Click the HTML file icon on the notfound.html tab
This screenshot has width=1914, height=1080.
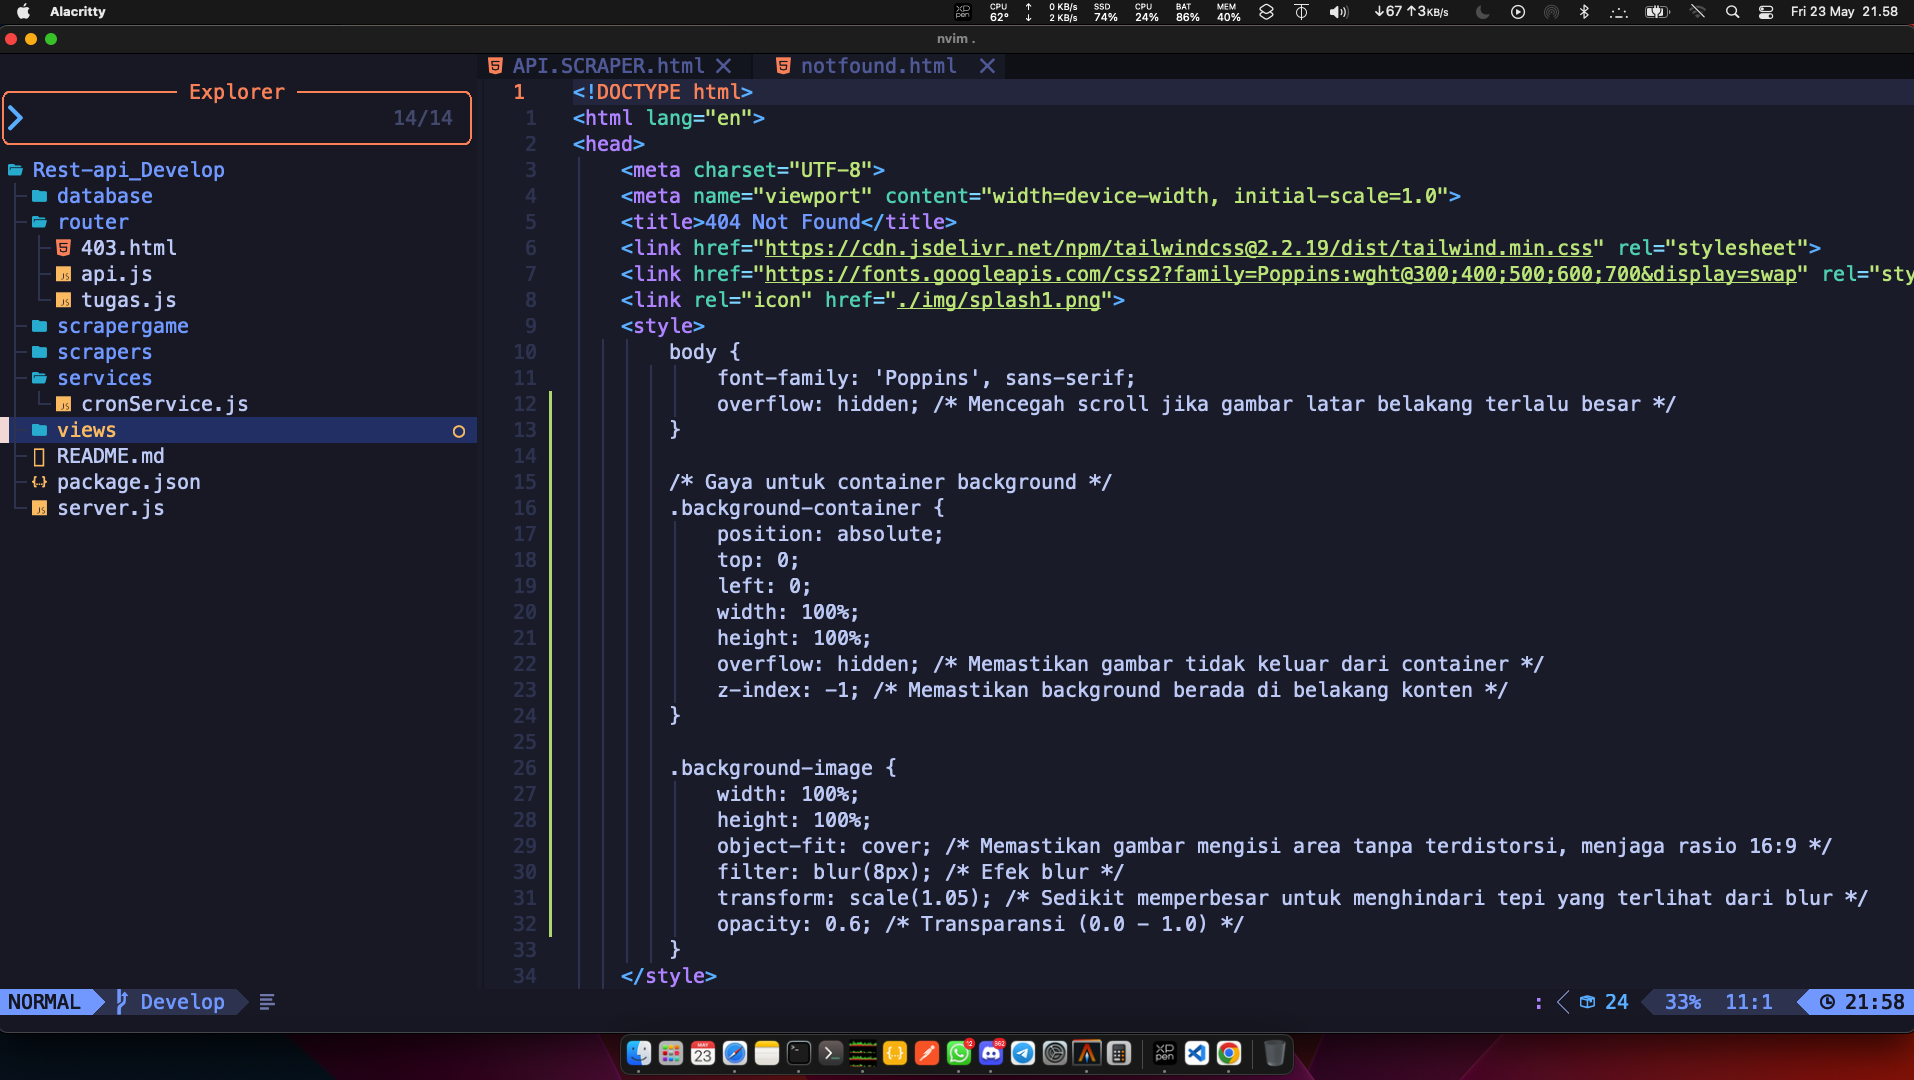(783, 66)
